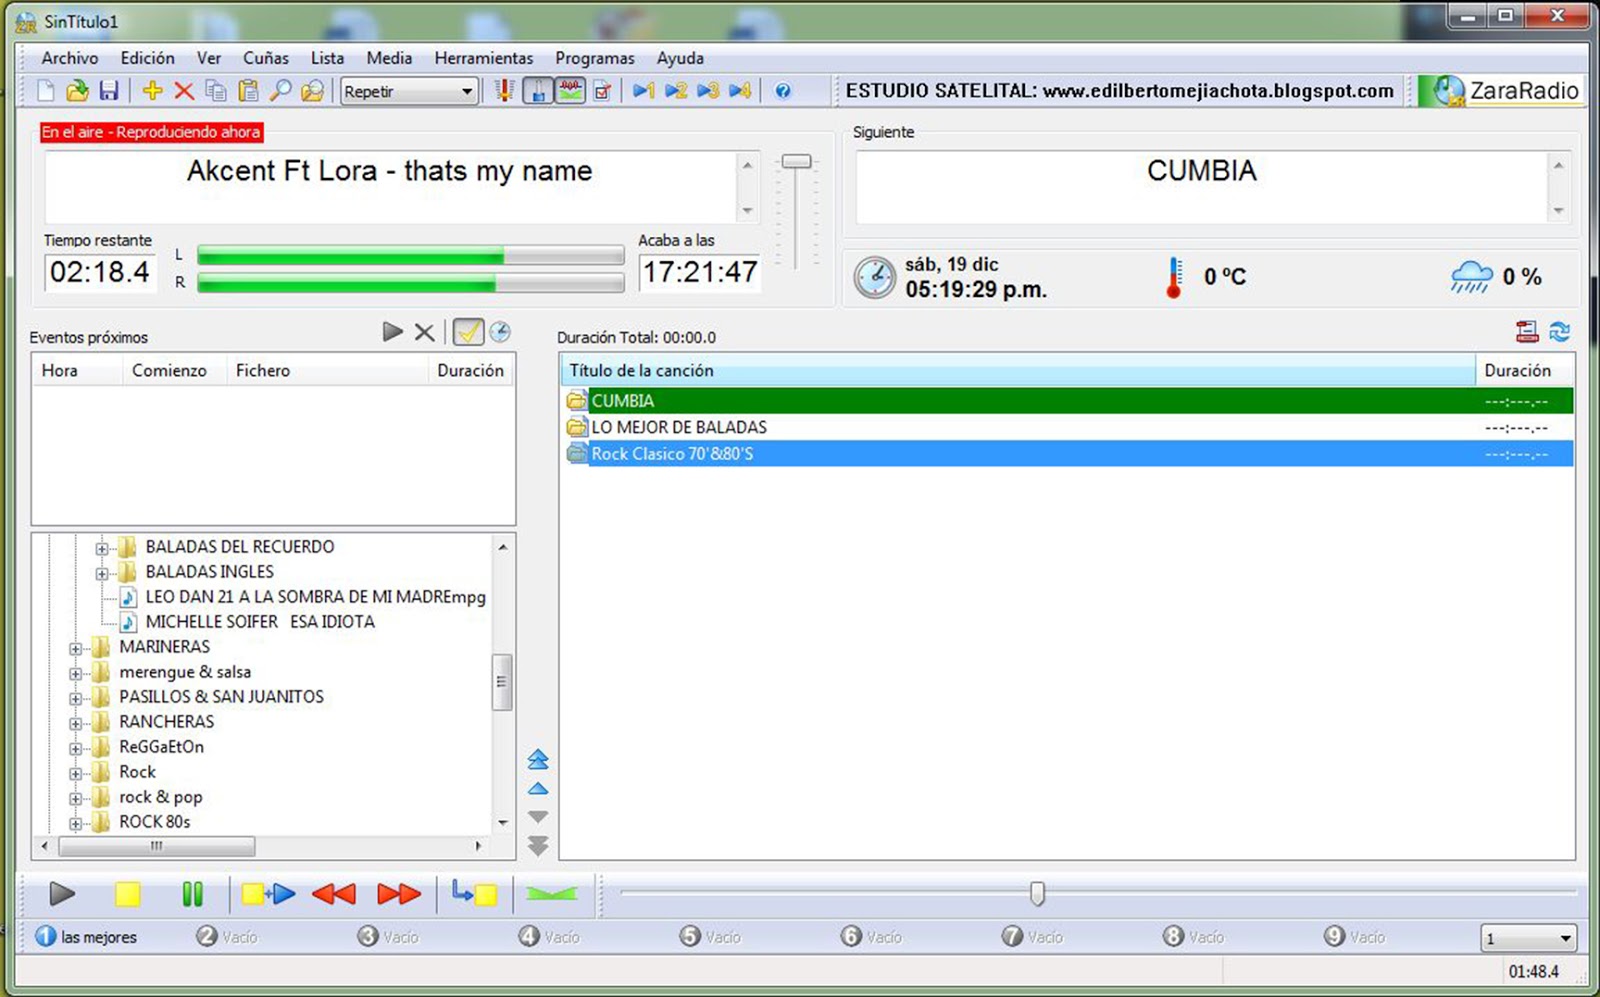Open the Repetir mode dropdown
This screenshot has height=997, width=1600.
pos(468,90)
